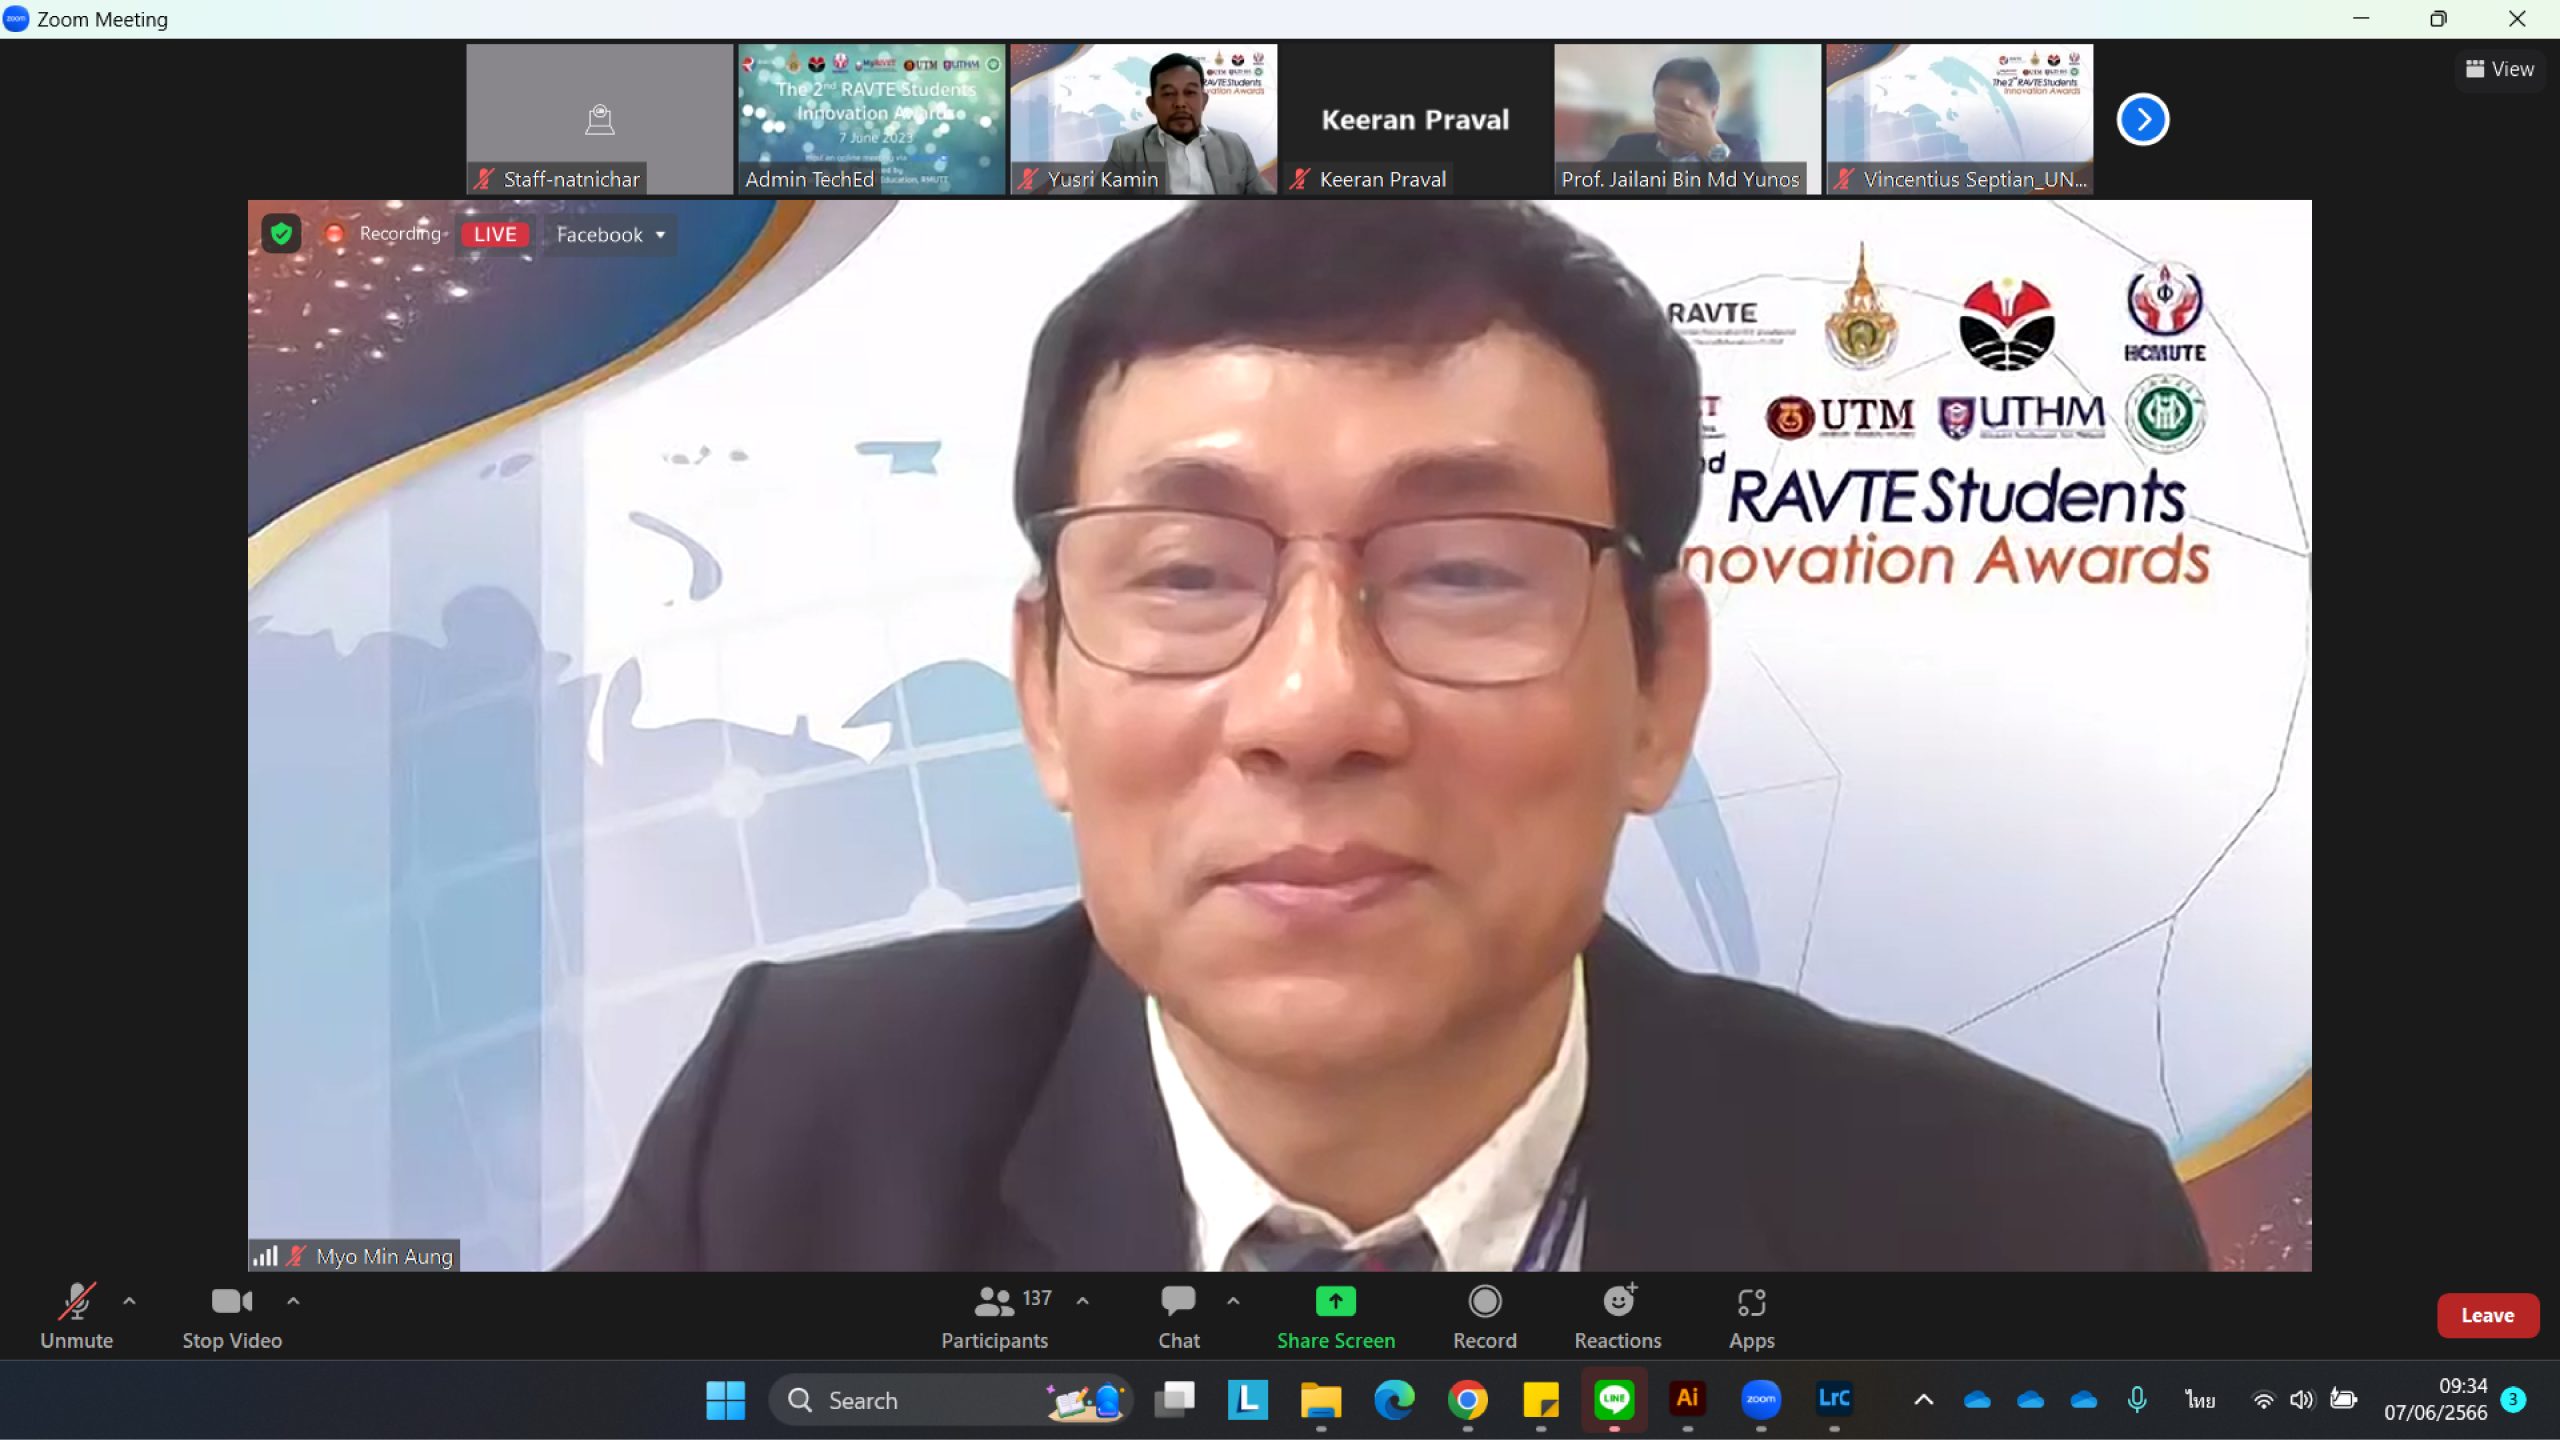The image size is (2560, 1440).
Task: Open the View layout menu
Action: 2500,69
